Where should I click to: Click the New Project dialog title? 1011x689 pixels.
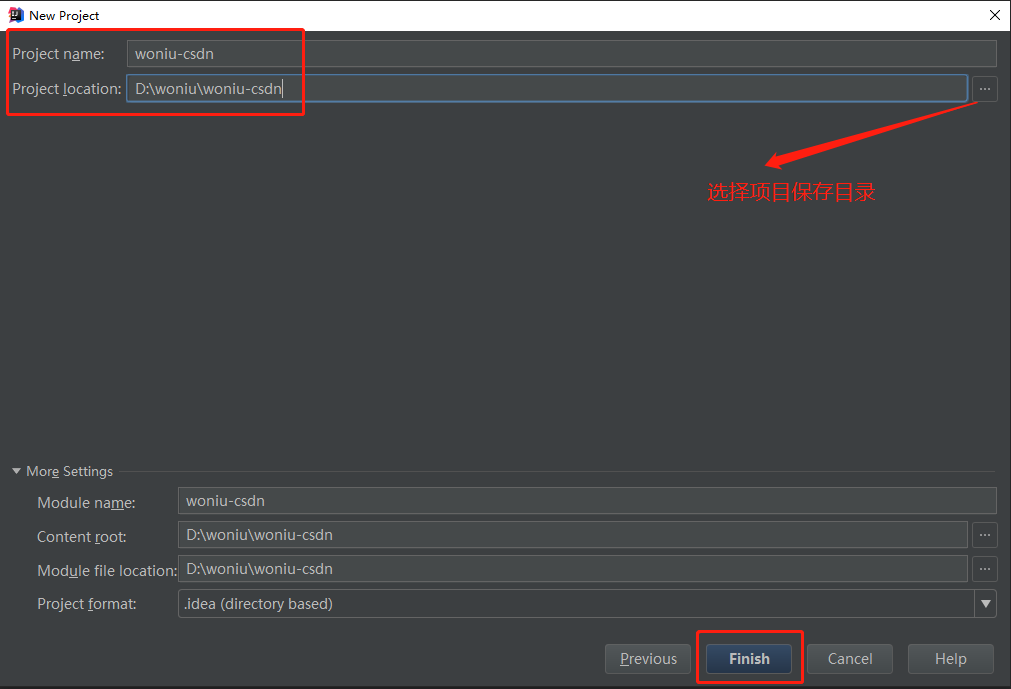[x=64, y=15]
